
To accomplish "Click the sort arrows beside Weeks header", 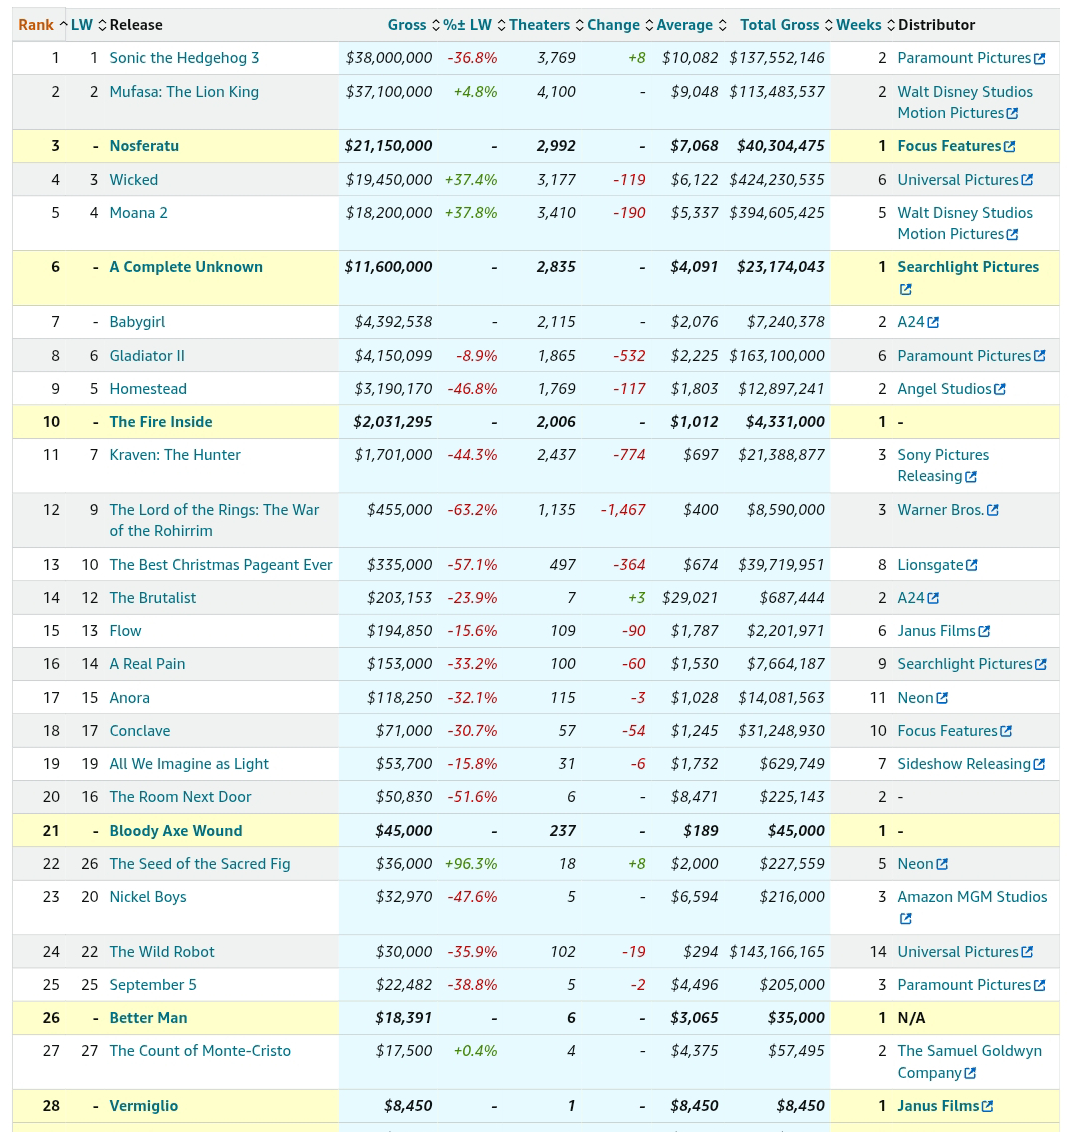I will tap(890, 25).
